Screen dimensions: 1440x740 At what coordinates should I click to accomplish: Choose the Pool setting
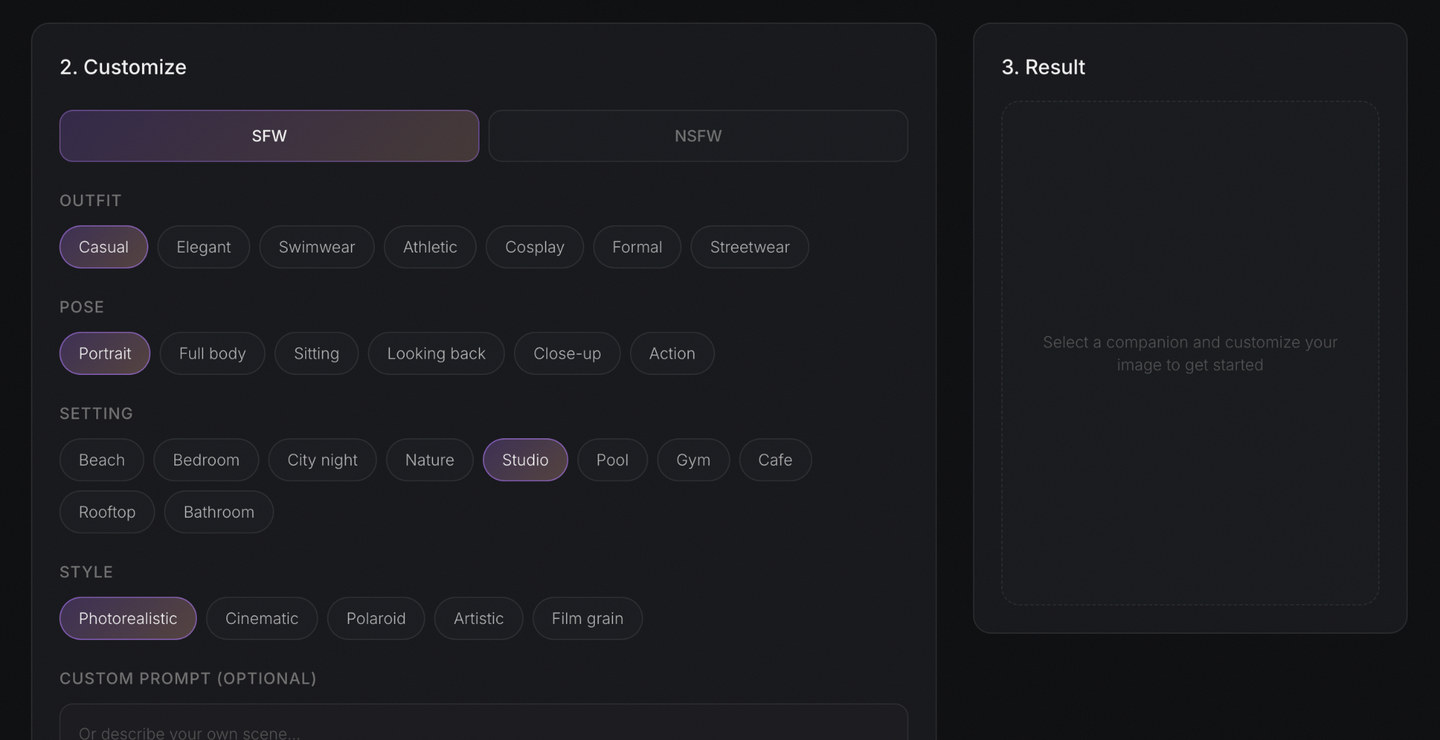coord(612,460)
